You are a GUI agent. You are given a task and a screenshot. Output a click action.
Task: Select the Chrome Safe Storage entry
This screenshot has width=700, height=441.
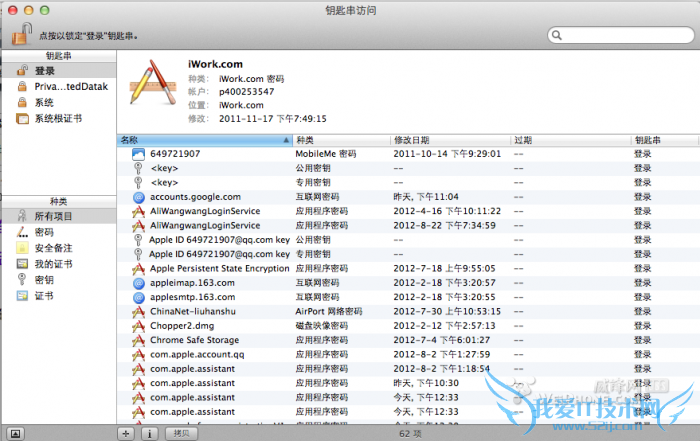tap(408, 340)
